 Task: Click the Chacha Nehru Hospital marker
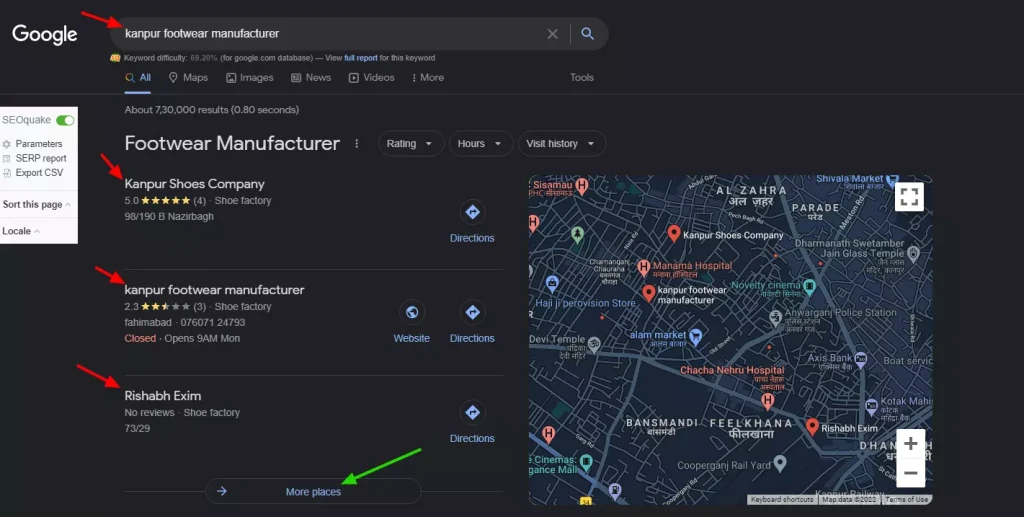[768, 401]
